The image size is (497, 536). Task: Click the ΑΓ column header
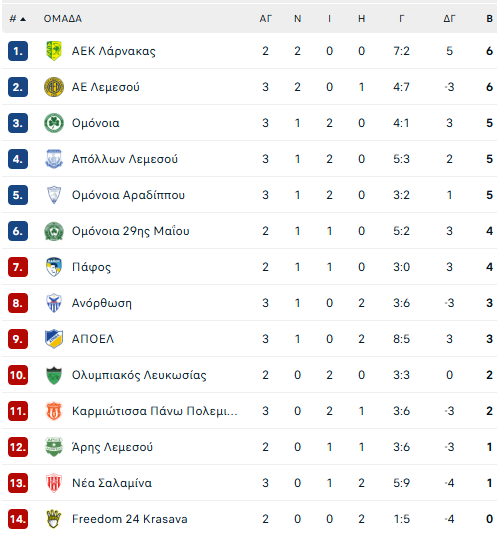click(266, 18)
